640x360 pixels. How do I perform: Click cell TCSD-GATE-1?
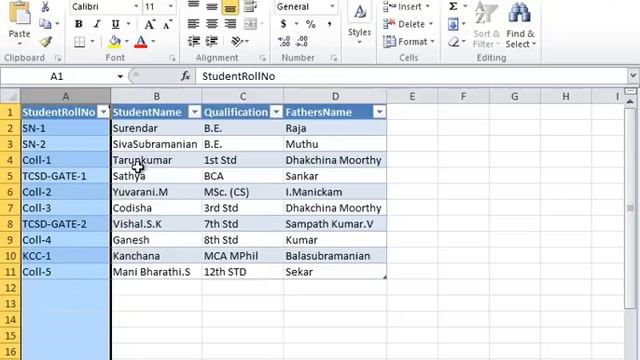pyautogui.click(x=65, y=176)
